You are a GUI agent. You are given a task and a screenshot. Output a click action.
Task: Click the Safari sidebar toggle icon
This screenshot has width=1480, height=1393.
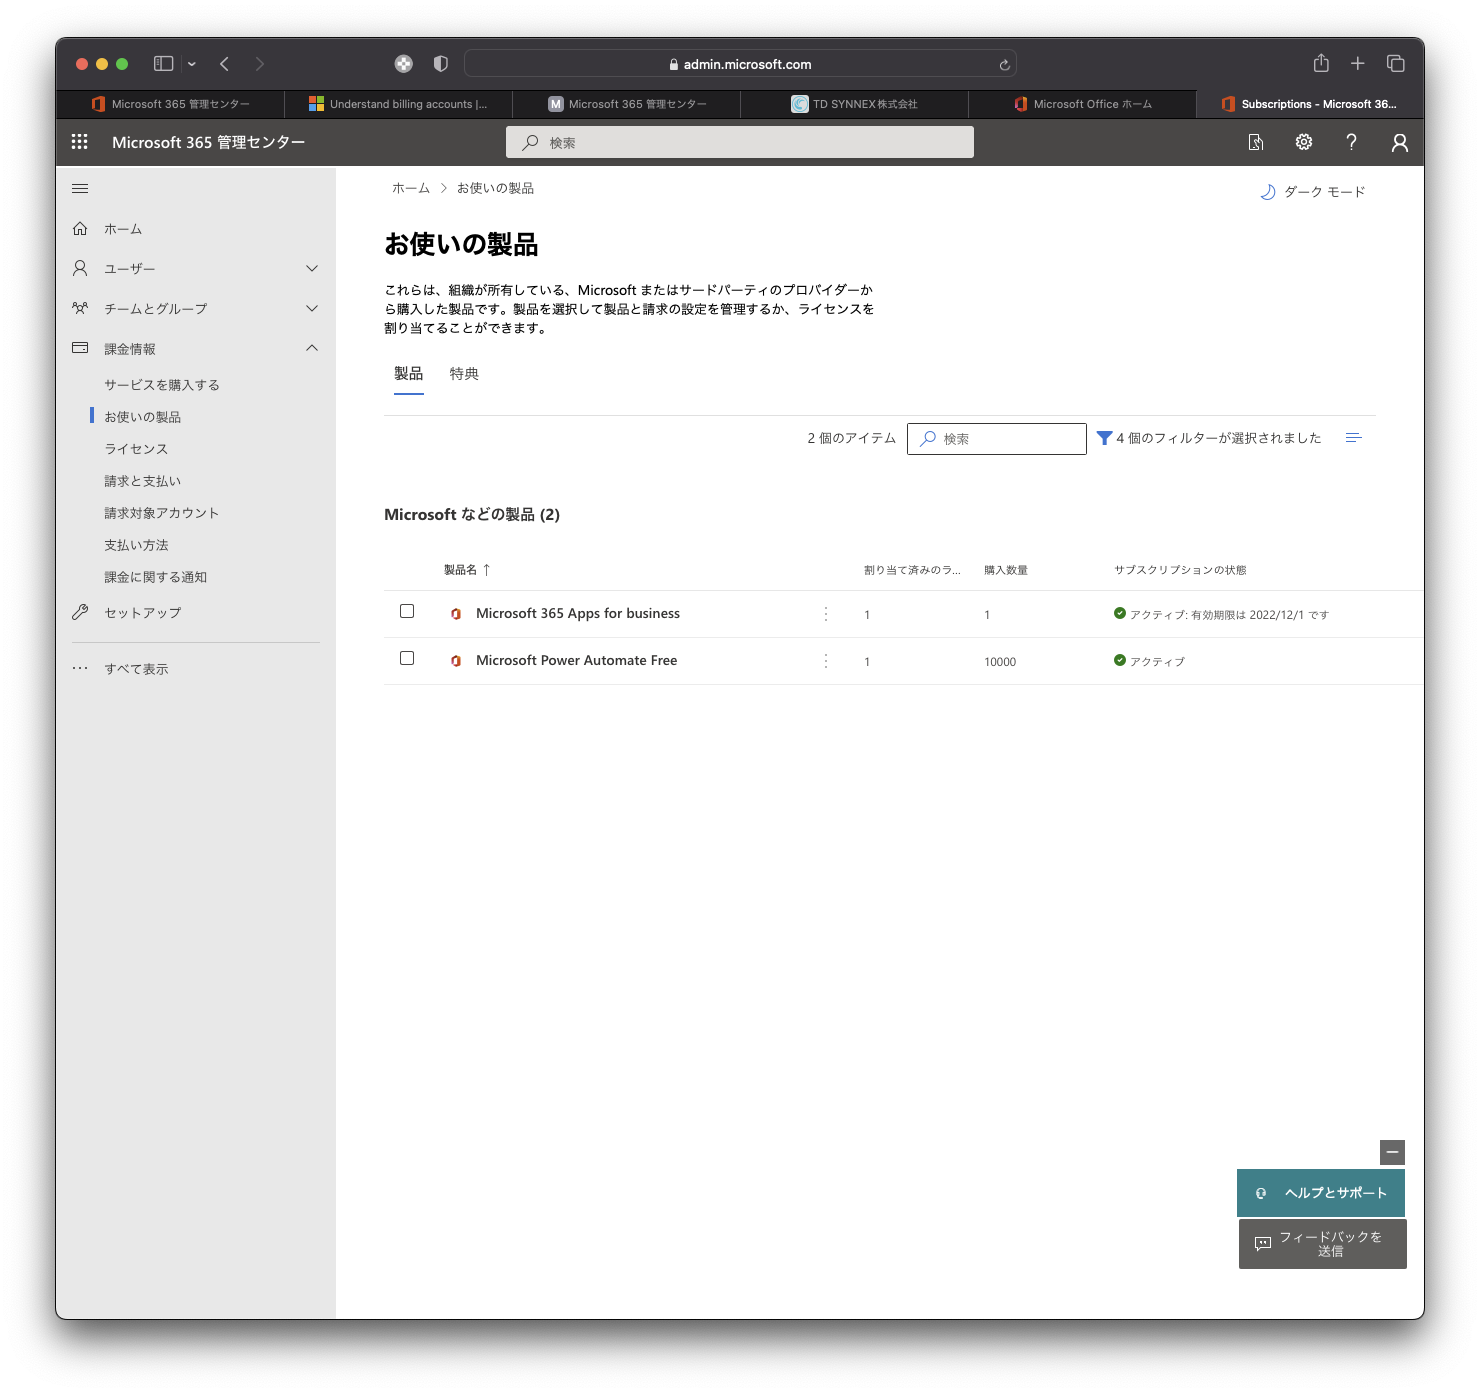click(163, 64)
